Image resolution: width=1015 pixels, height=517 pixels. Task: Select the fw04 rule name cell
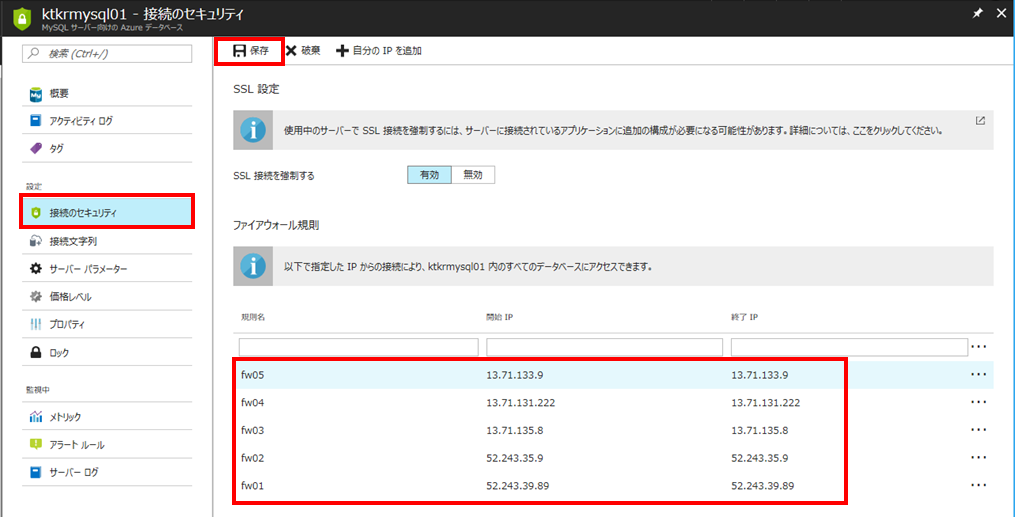click(252, 402)
